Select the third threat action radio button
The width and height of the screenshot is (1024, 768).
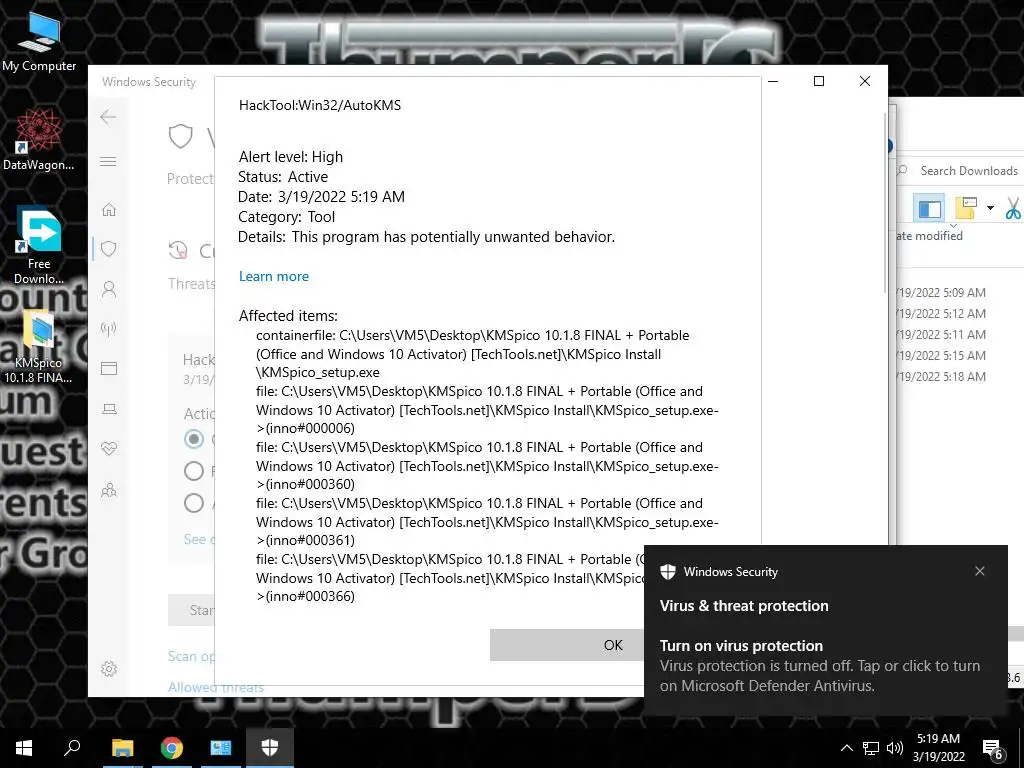pos(194,503)
